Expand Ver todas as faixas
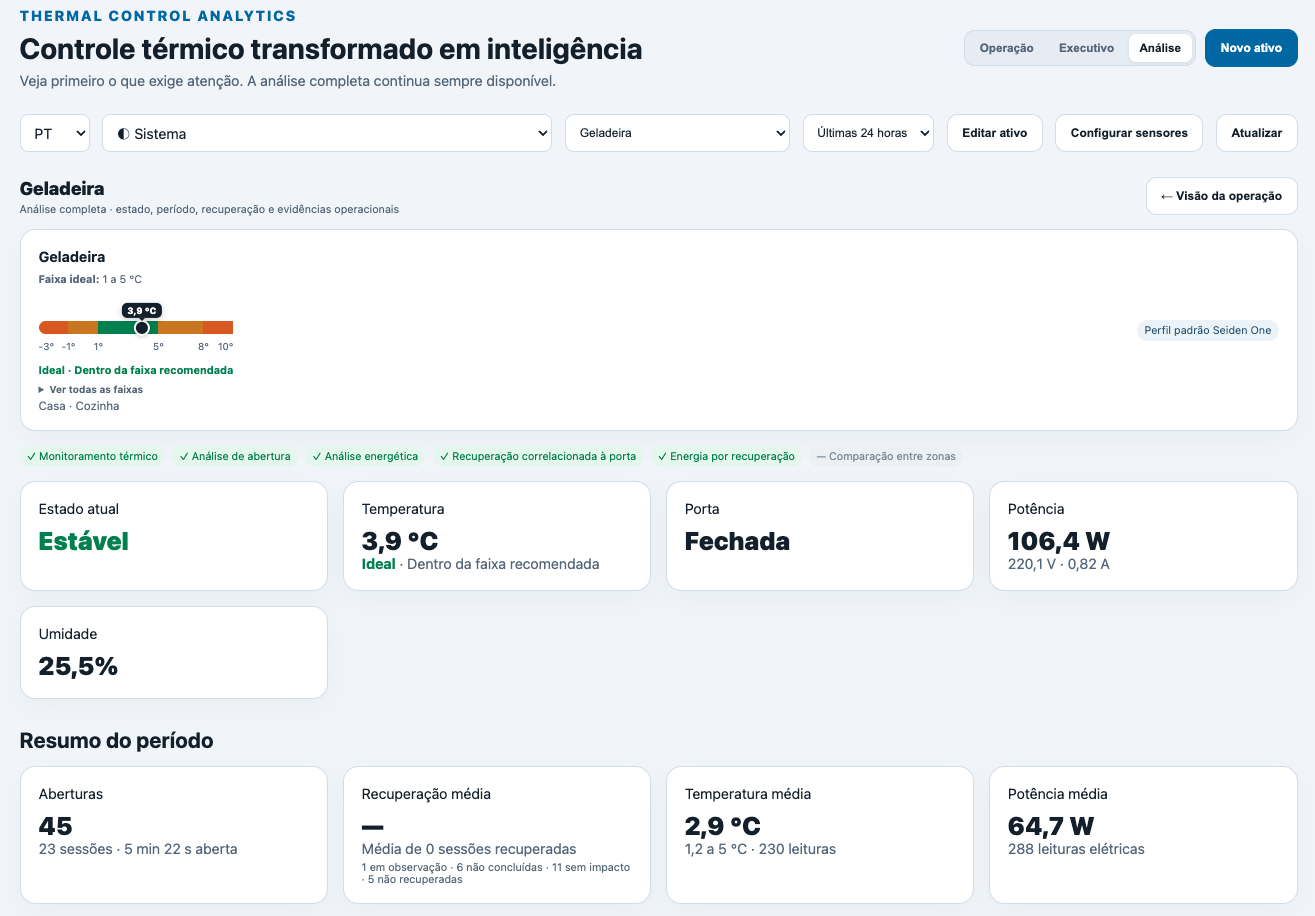Image resolution: width=1315 pixels, height=916 pixels. [x=91, y=389]
